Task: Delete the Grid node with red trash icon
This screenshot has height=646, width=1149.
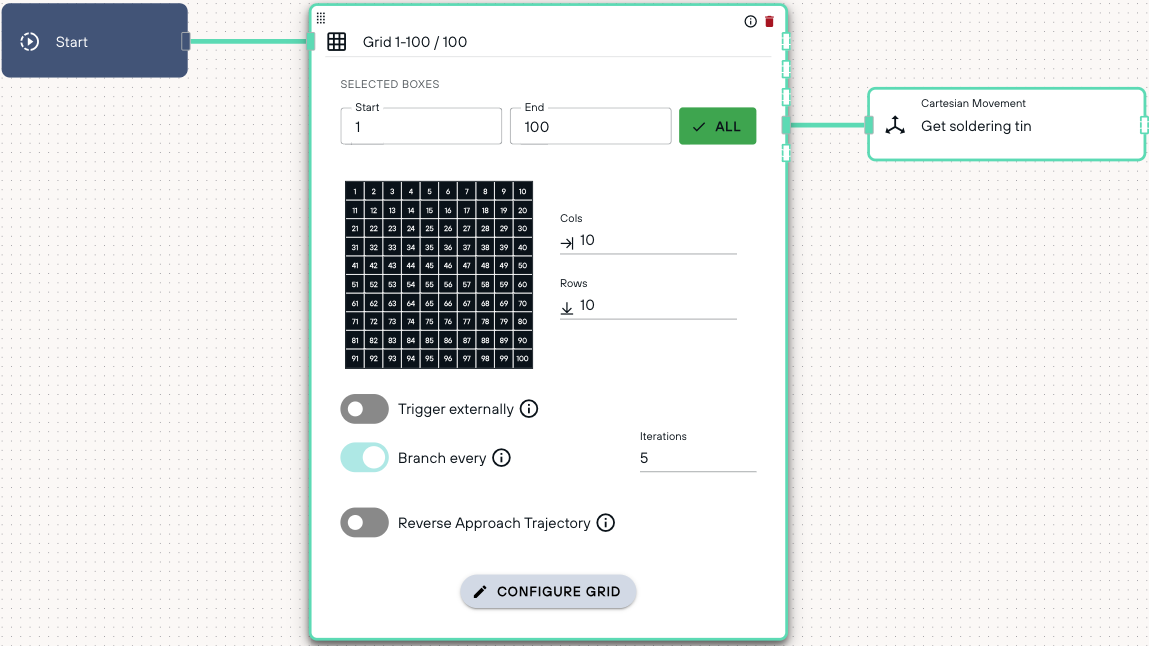Action: pyautogui.click(x=769, y=21)
